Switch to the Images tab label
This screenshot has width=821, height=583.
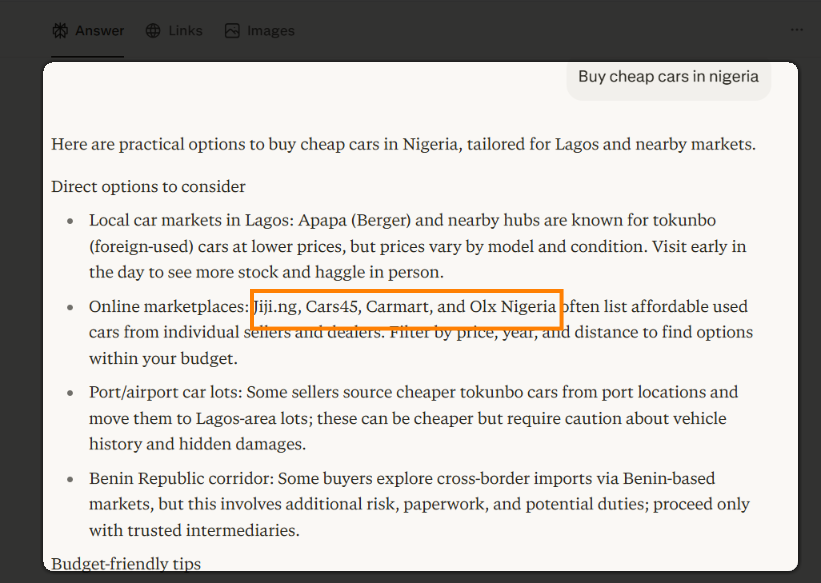[x=271, y=31]
